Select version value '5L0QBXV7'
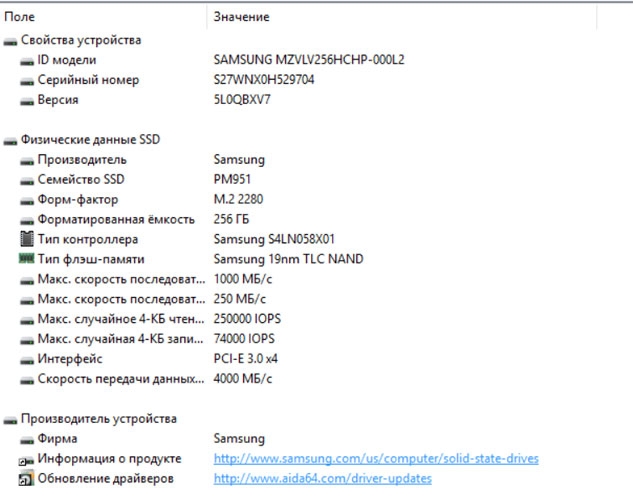633x500 pixels. click(x=242, y=100)
